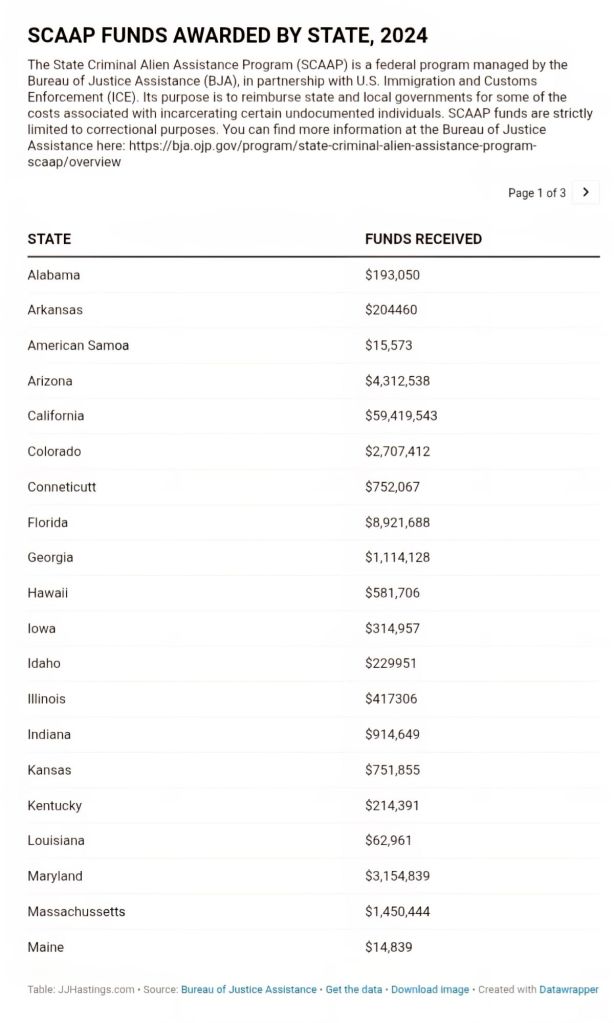The width and height of the screenshot is (614, 1023).
Task: Go to next page of table
Action: 586,192
